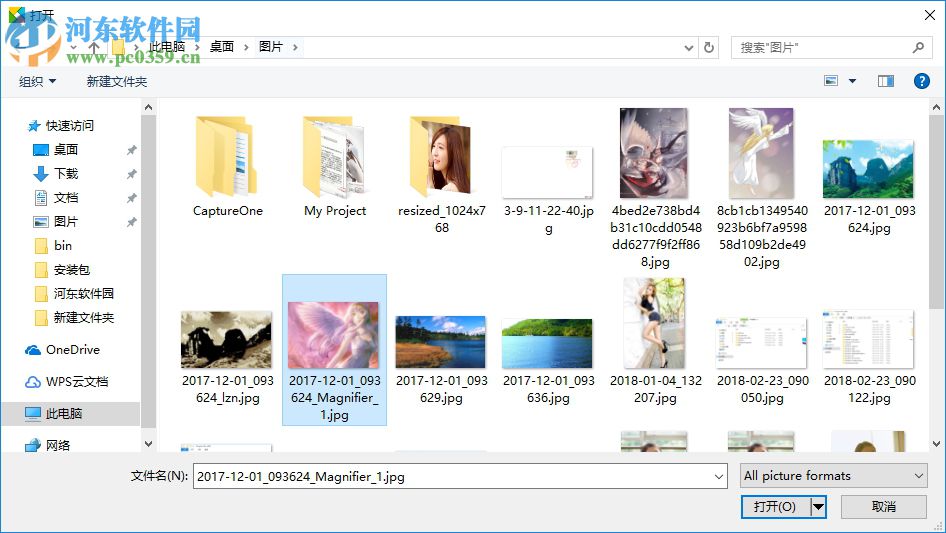Go to 图片 in the breadcrumb path
Viewport: 946px width, 533px height.
pos(271,47)
